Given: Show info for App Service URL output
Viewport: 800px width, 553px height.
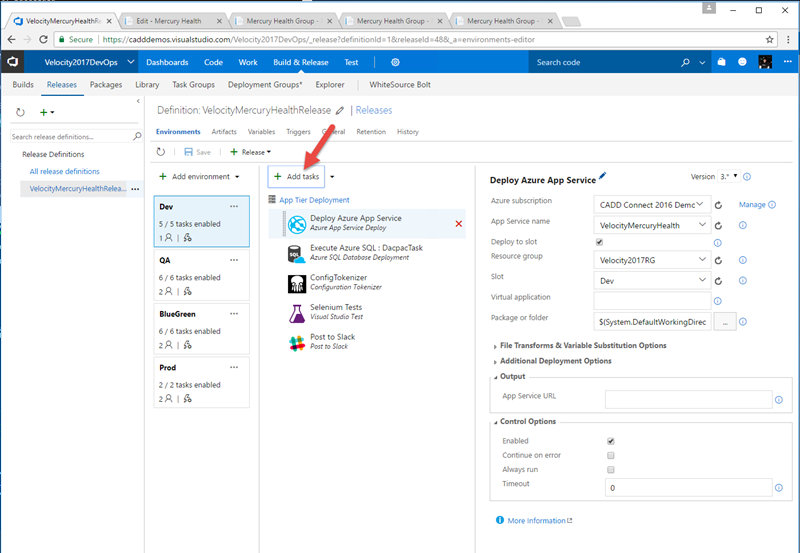Looking at the screenshot, I should pos(779,400).
